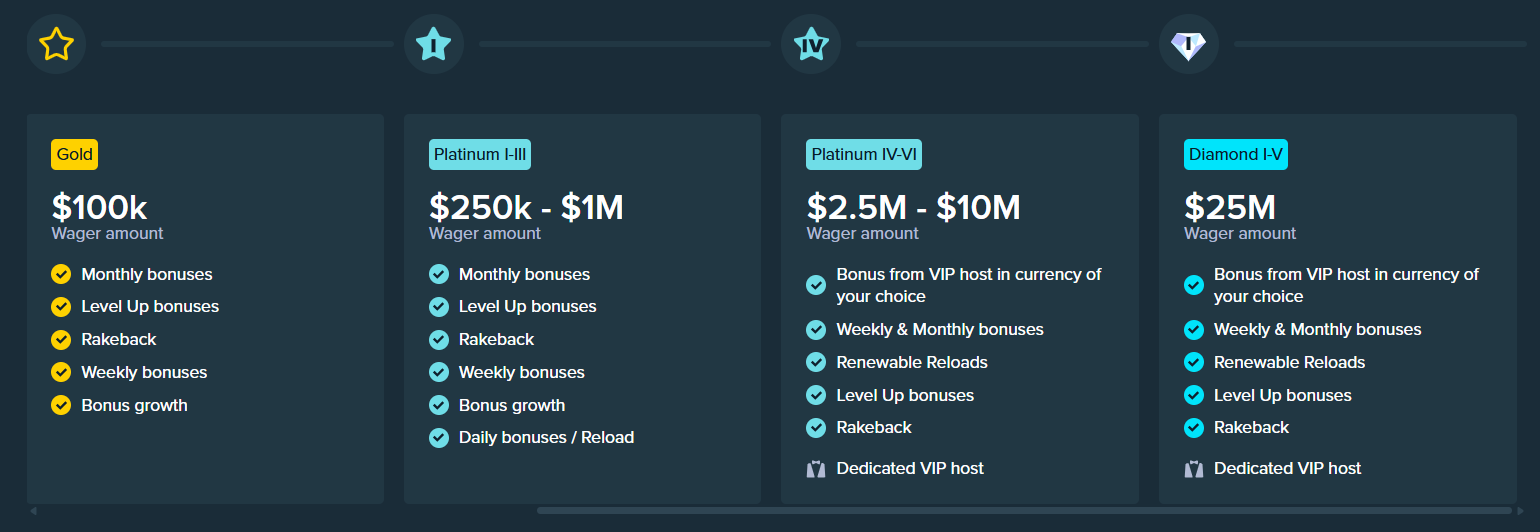This screenshot has width=1540, height=532.
Task: Select the Platinum IV-VI tier badge
Action: tap(864, 154)
